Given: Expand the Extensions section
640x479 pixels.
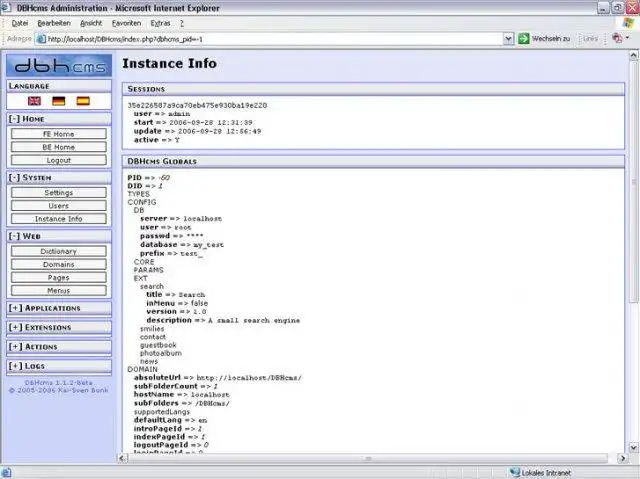Looking at the screenshot, I should [x=16, y=327].
